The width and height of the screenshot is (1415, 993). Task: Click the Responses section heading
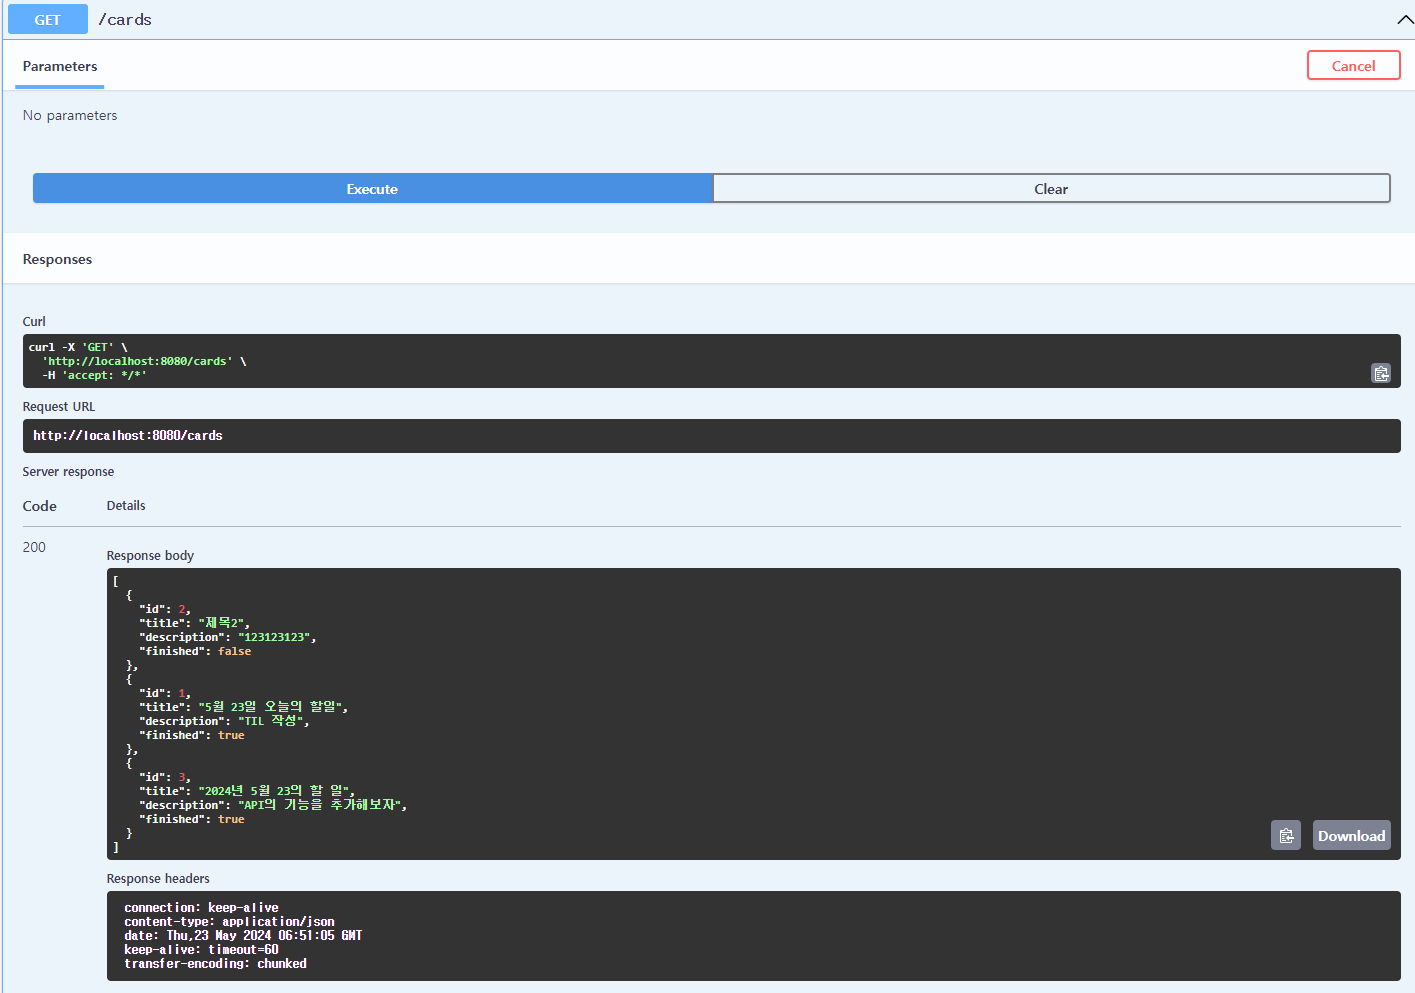[x=57, y=259]
